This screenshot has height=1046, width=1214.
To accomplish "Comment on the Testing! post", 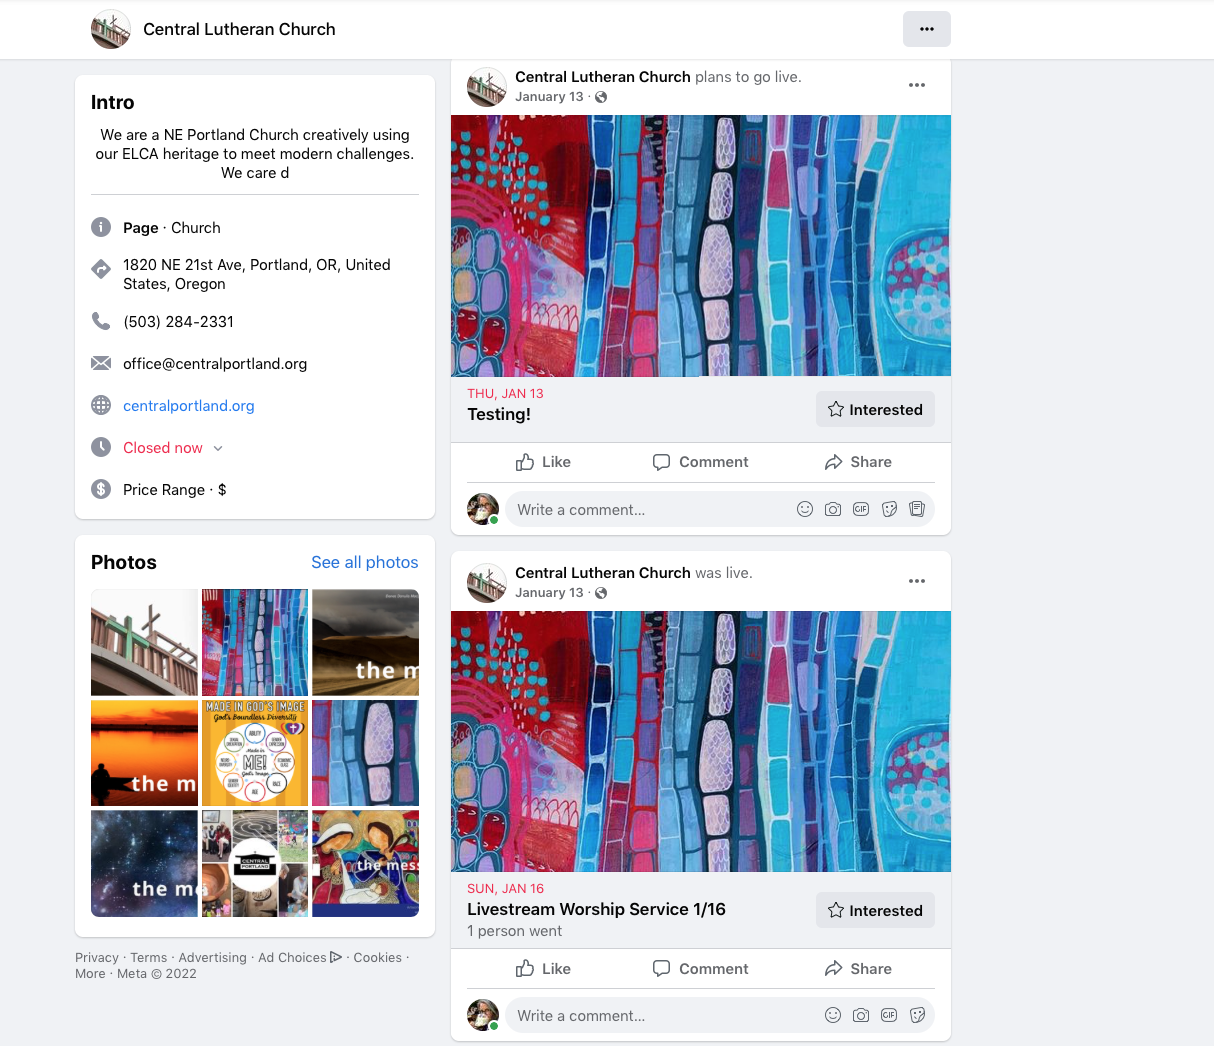I will tap(700, 462).
